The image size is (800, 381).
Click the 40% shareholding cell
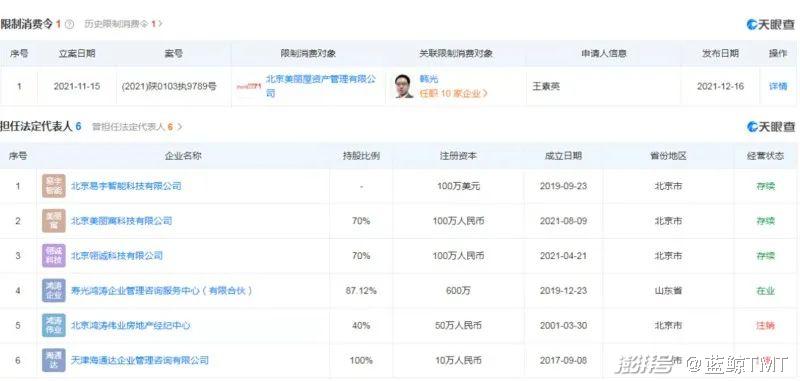click(361, 325)
